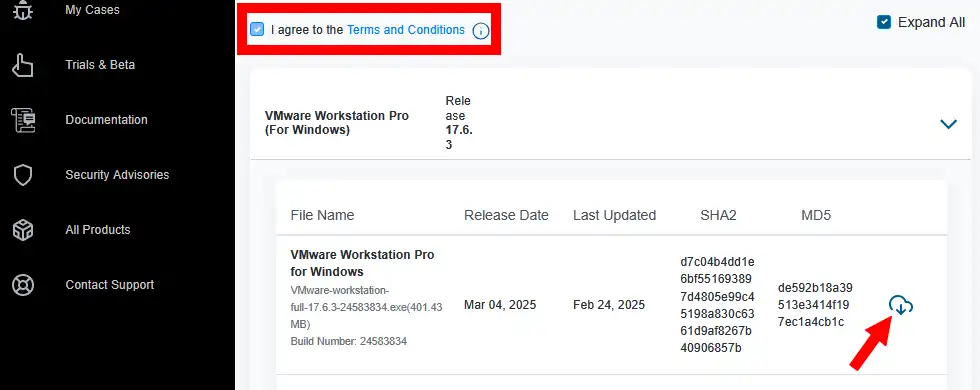Download VMware Workstation Pro via cloud icon

(x=901, y=305)
